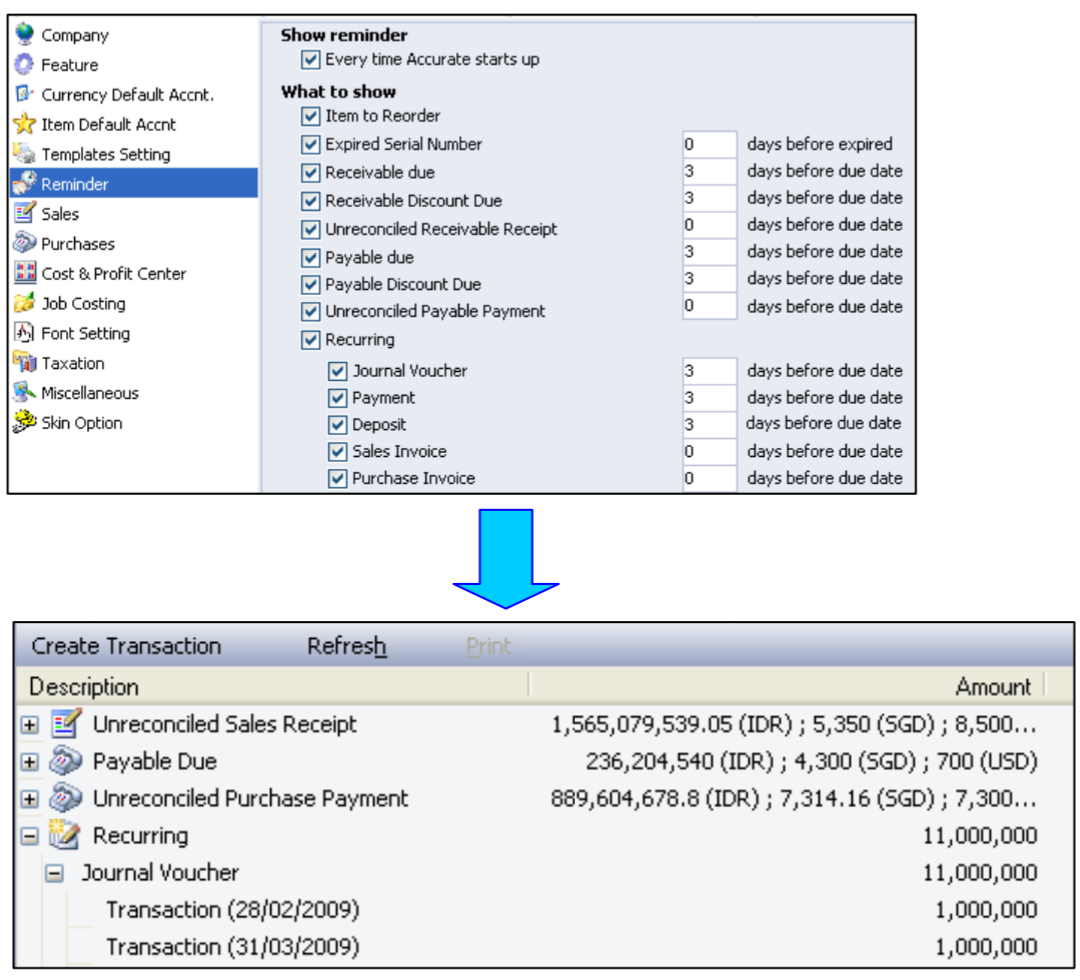
Task: Switch to the Purchases settings page
Action: point(77,244)
